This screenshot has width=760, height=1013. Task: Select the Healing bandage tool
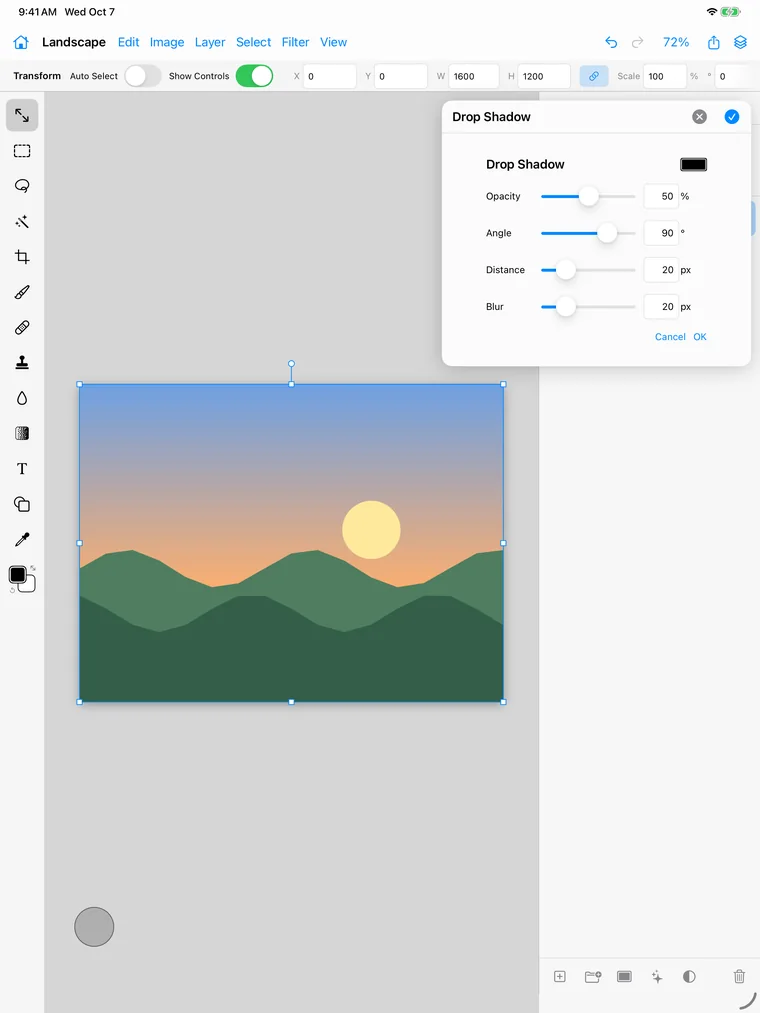coord(22,328)
